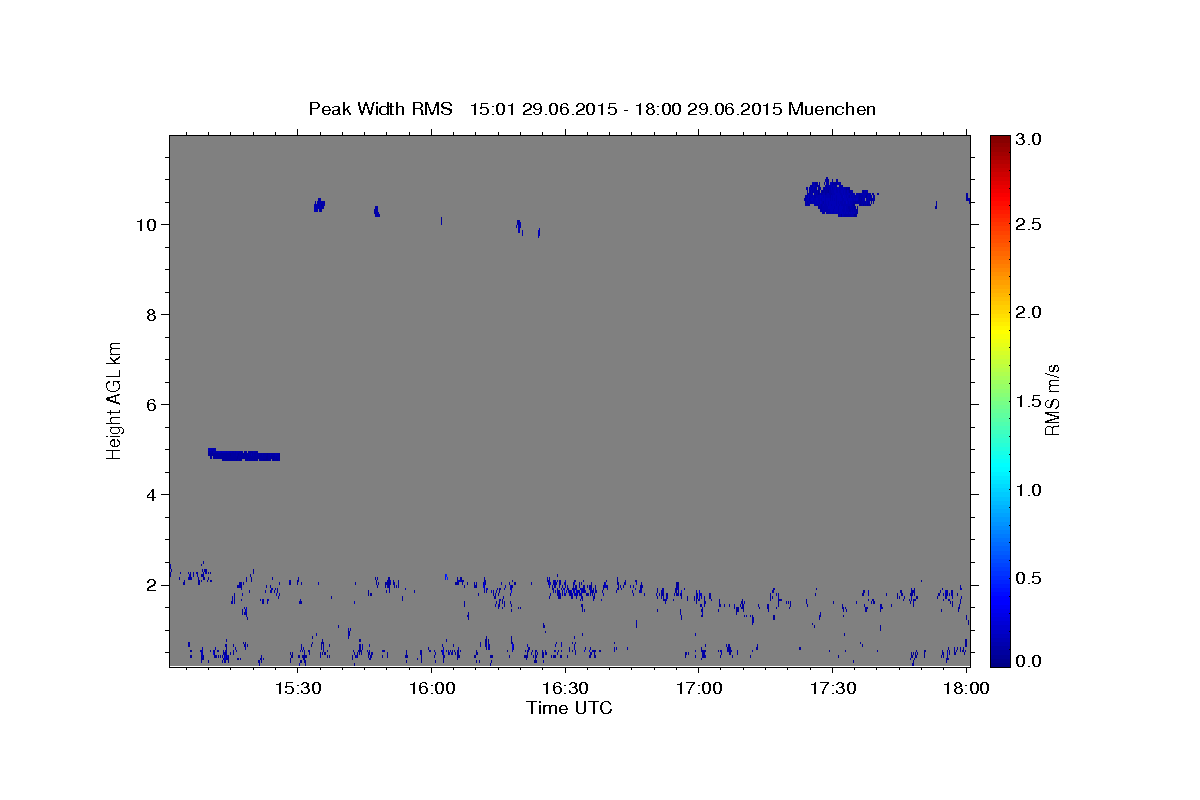Click the 'Muenchen' station name in title
The width and height of the screenshot is (1200, 800).
832,108
